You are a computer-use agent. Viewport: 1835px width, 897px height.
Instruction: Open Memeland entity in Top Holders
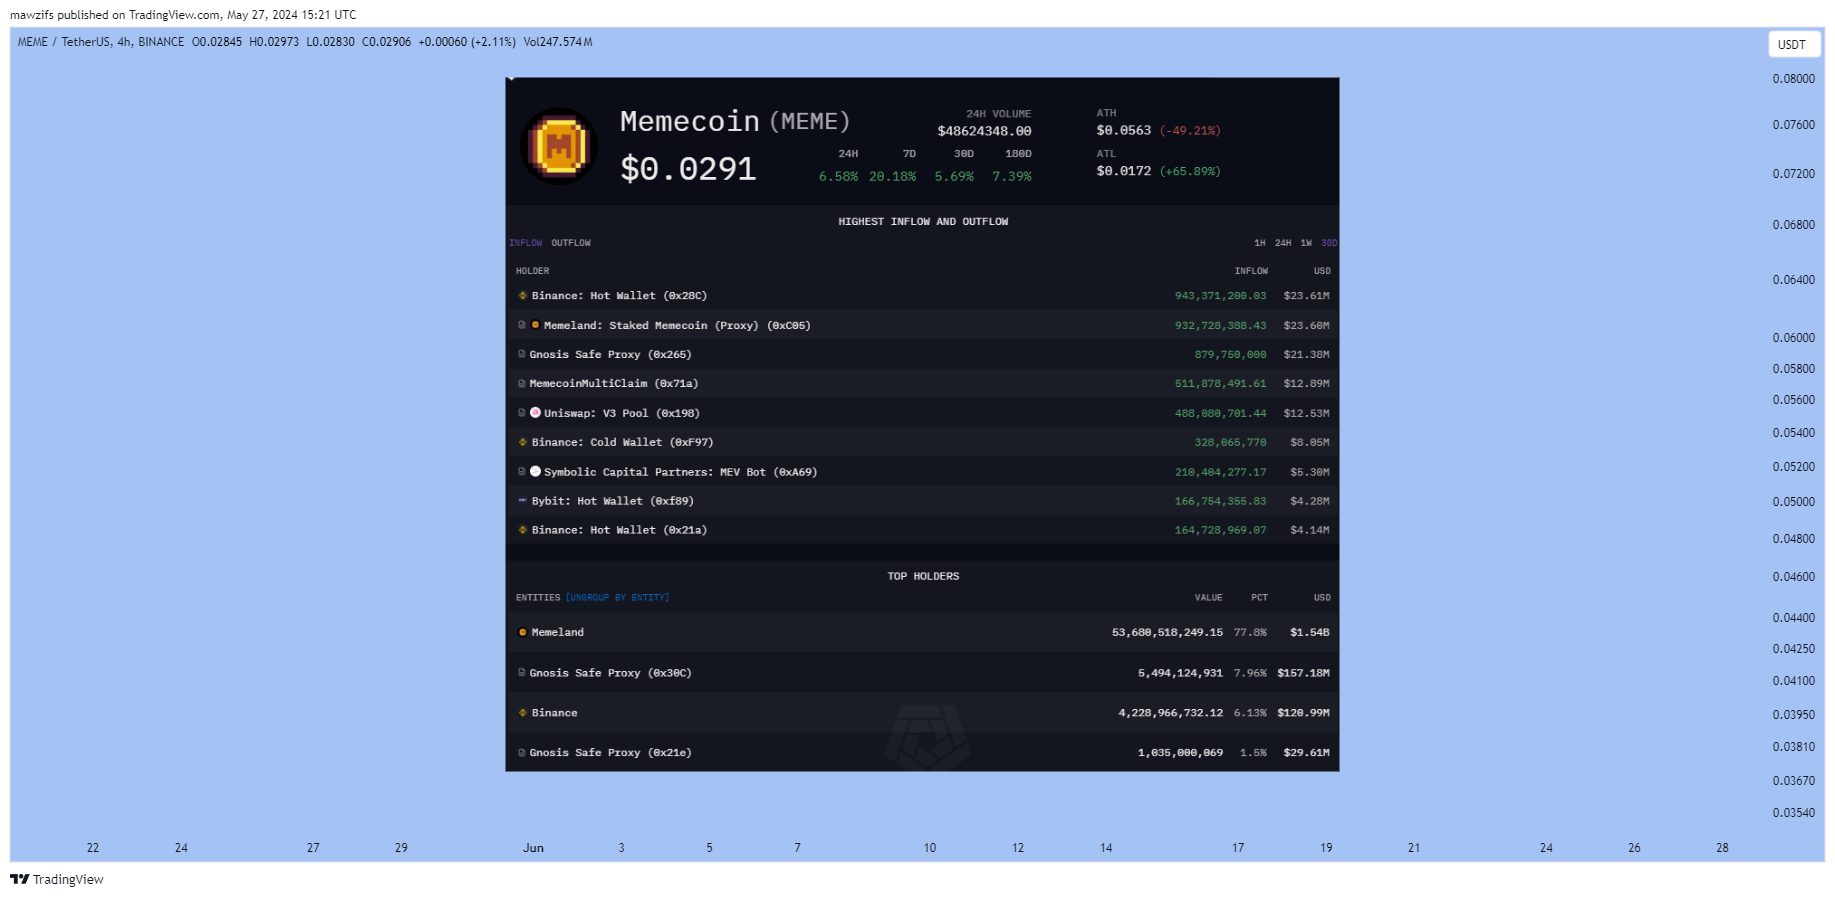tap(558, 632)
